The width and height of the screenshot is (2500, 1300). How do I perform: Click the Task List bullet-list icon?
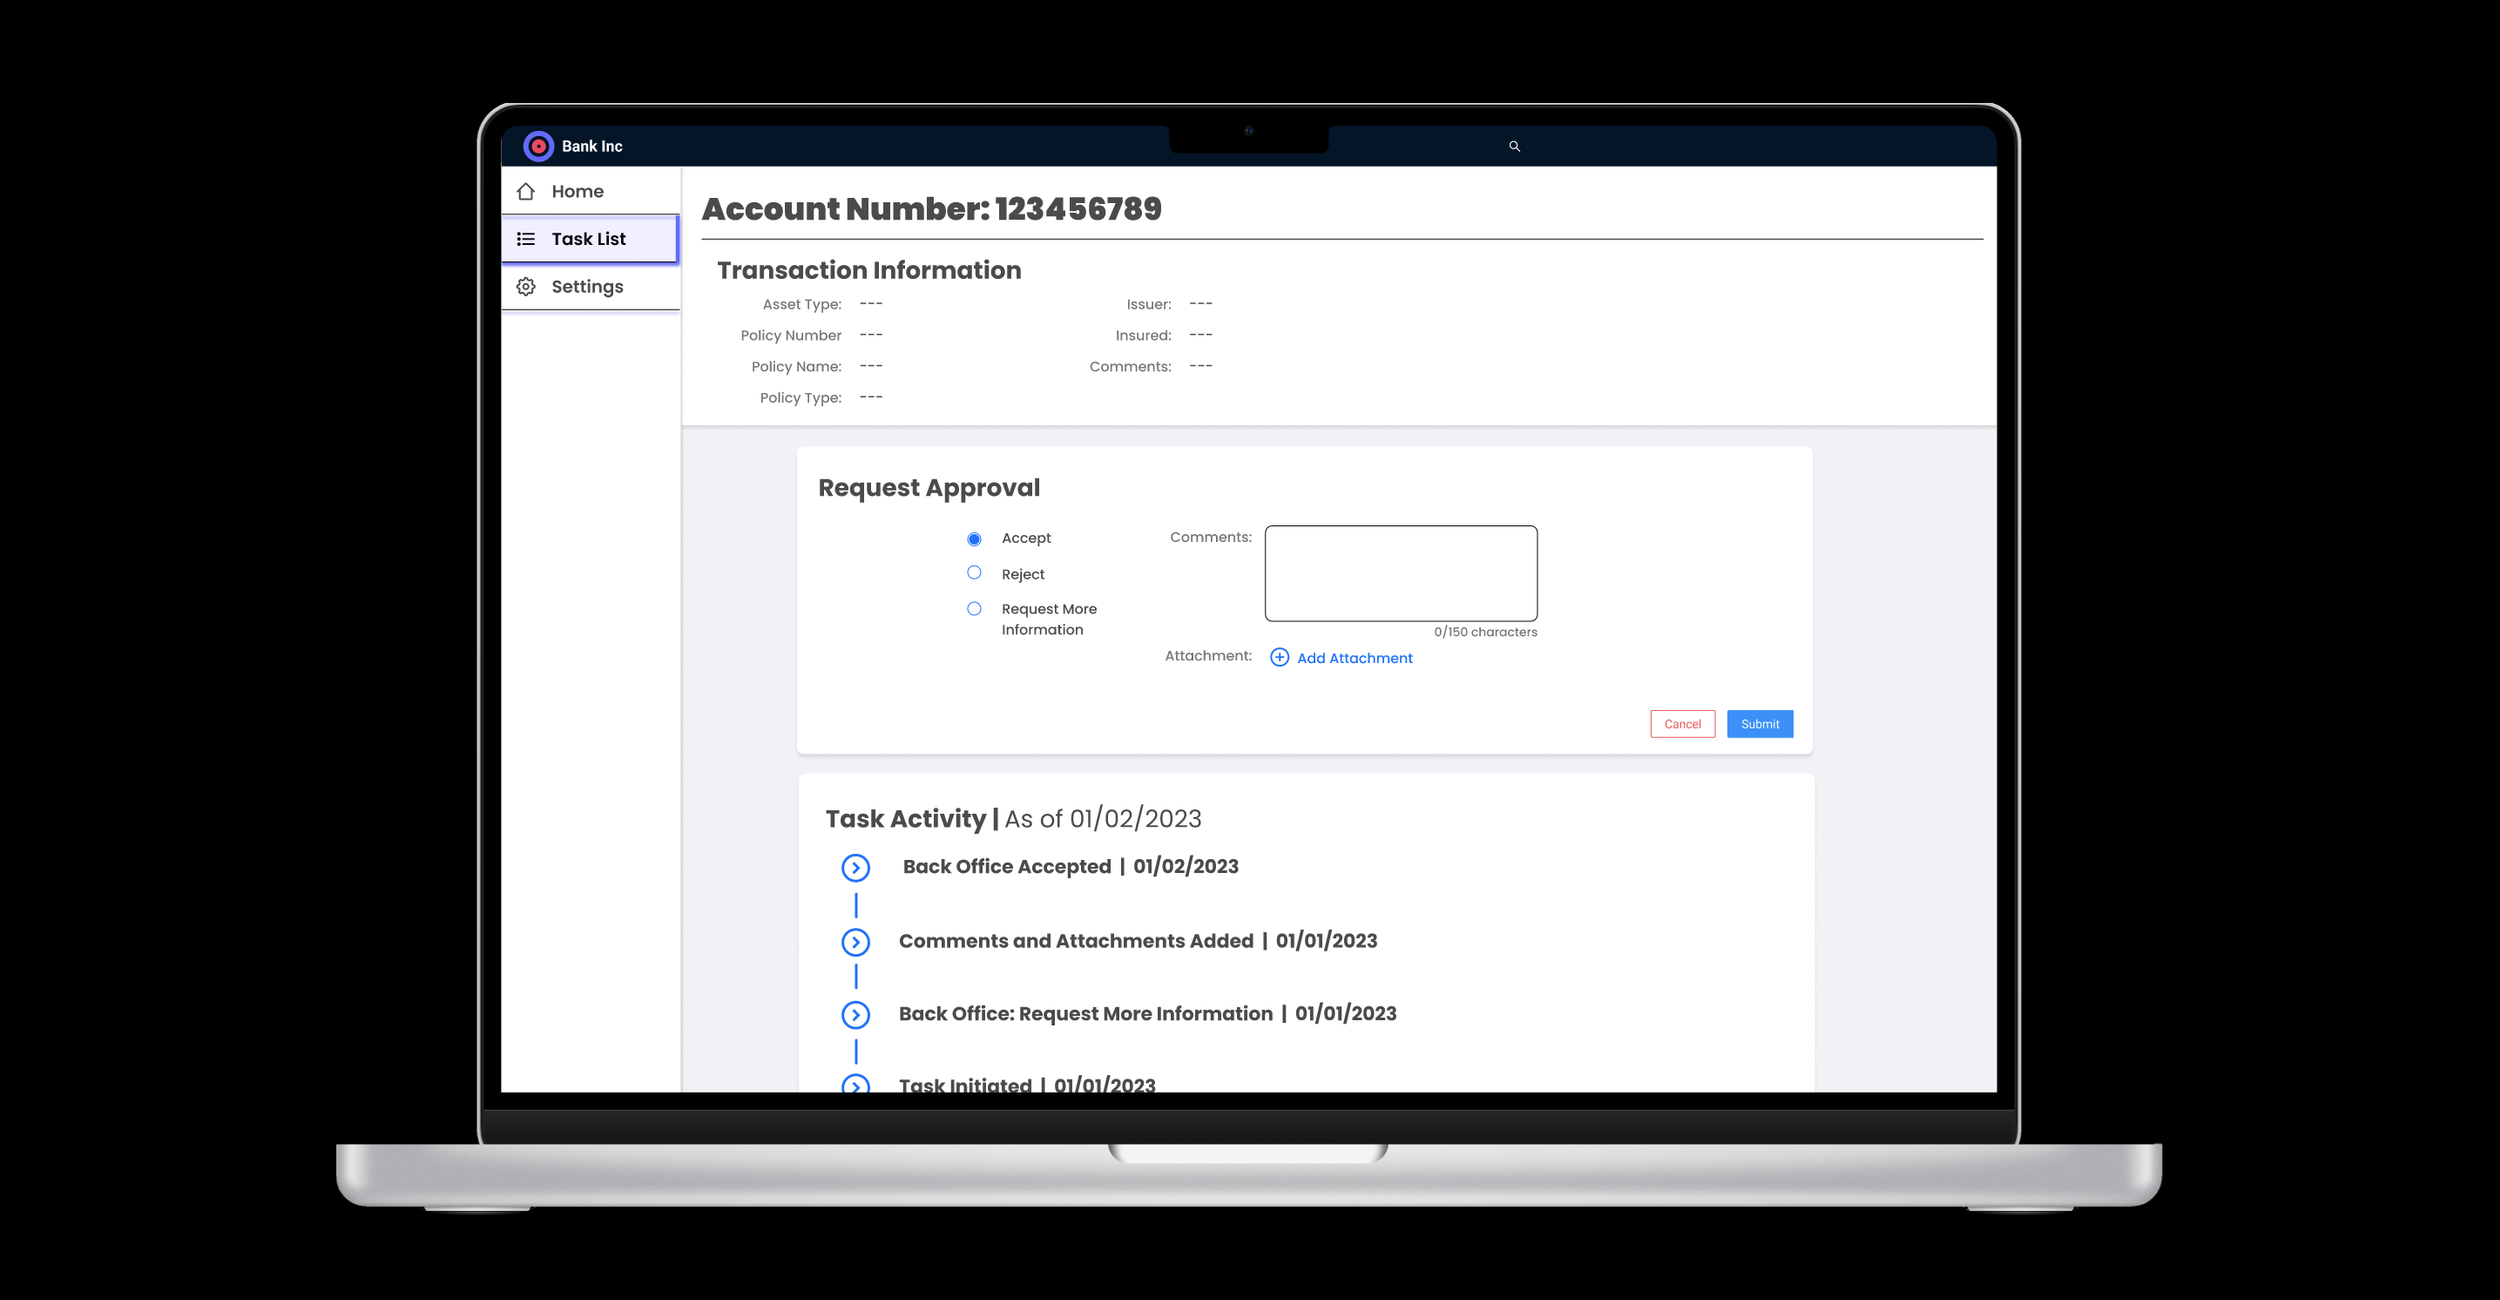tap(526, 239)
